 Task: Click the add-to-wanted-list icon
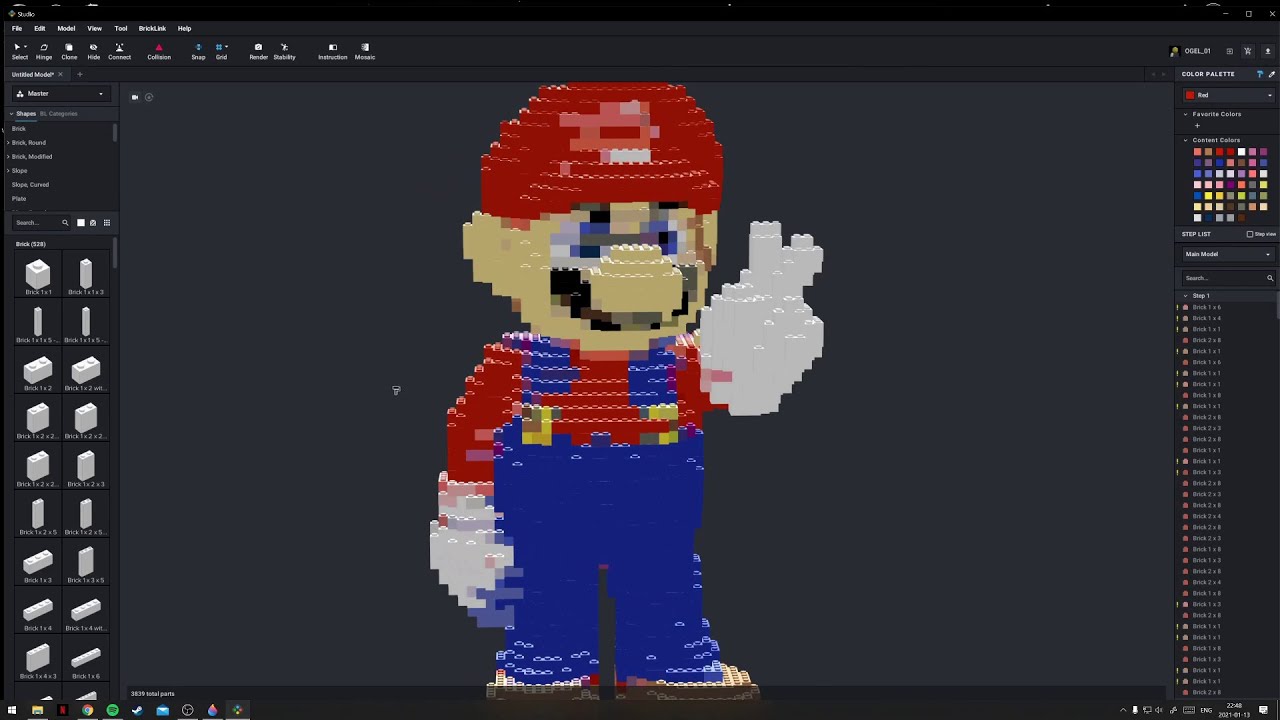[1229, 51]
